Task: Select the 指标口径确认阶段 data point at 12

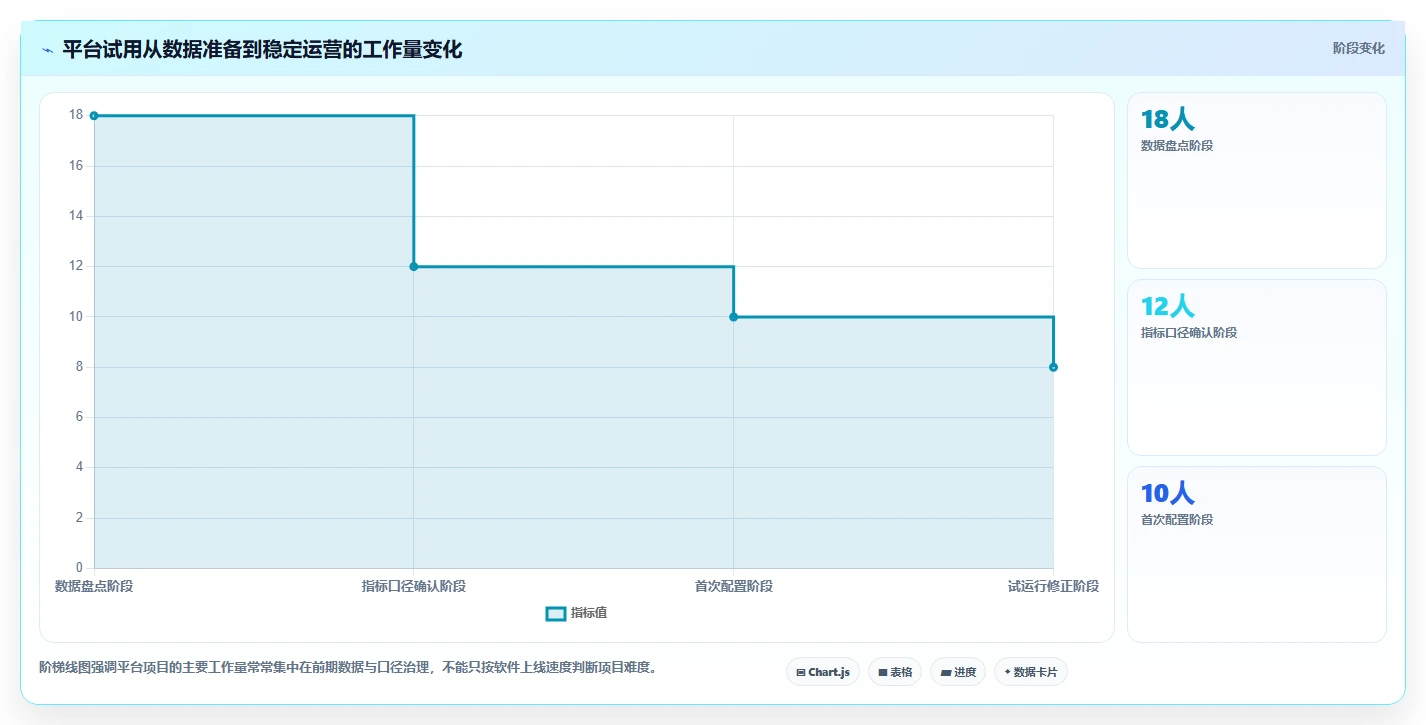Action: (414, 267)
